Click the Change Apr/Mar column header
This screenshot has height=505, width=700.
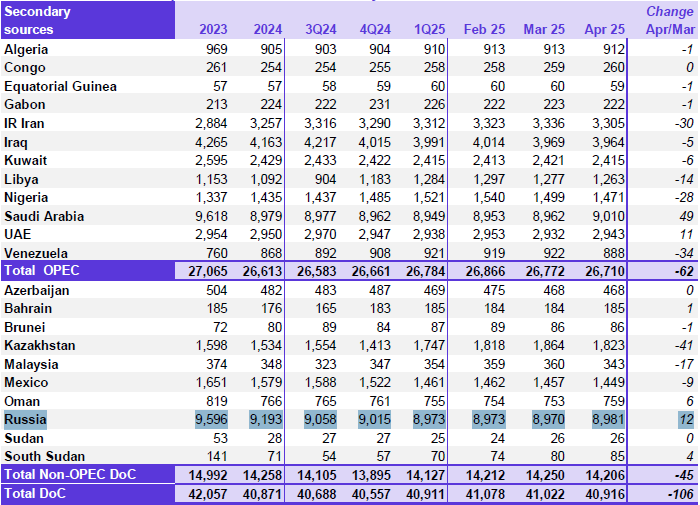[669, 21]
